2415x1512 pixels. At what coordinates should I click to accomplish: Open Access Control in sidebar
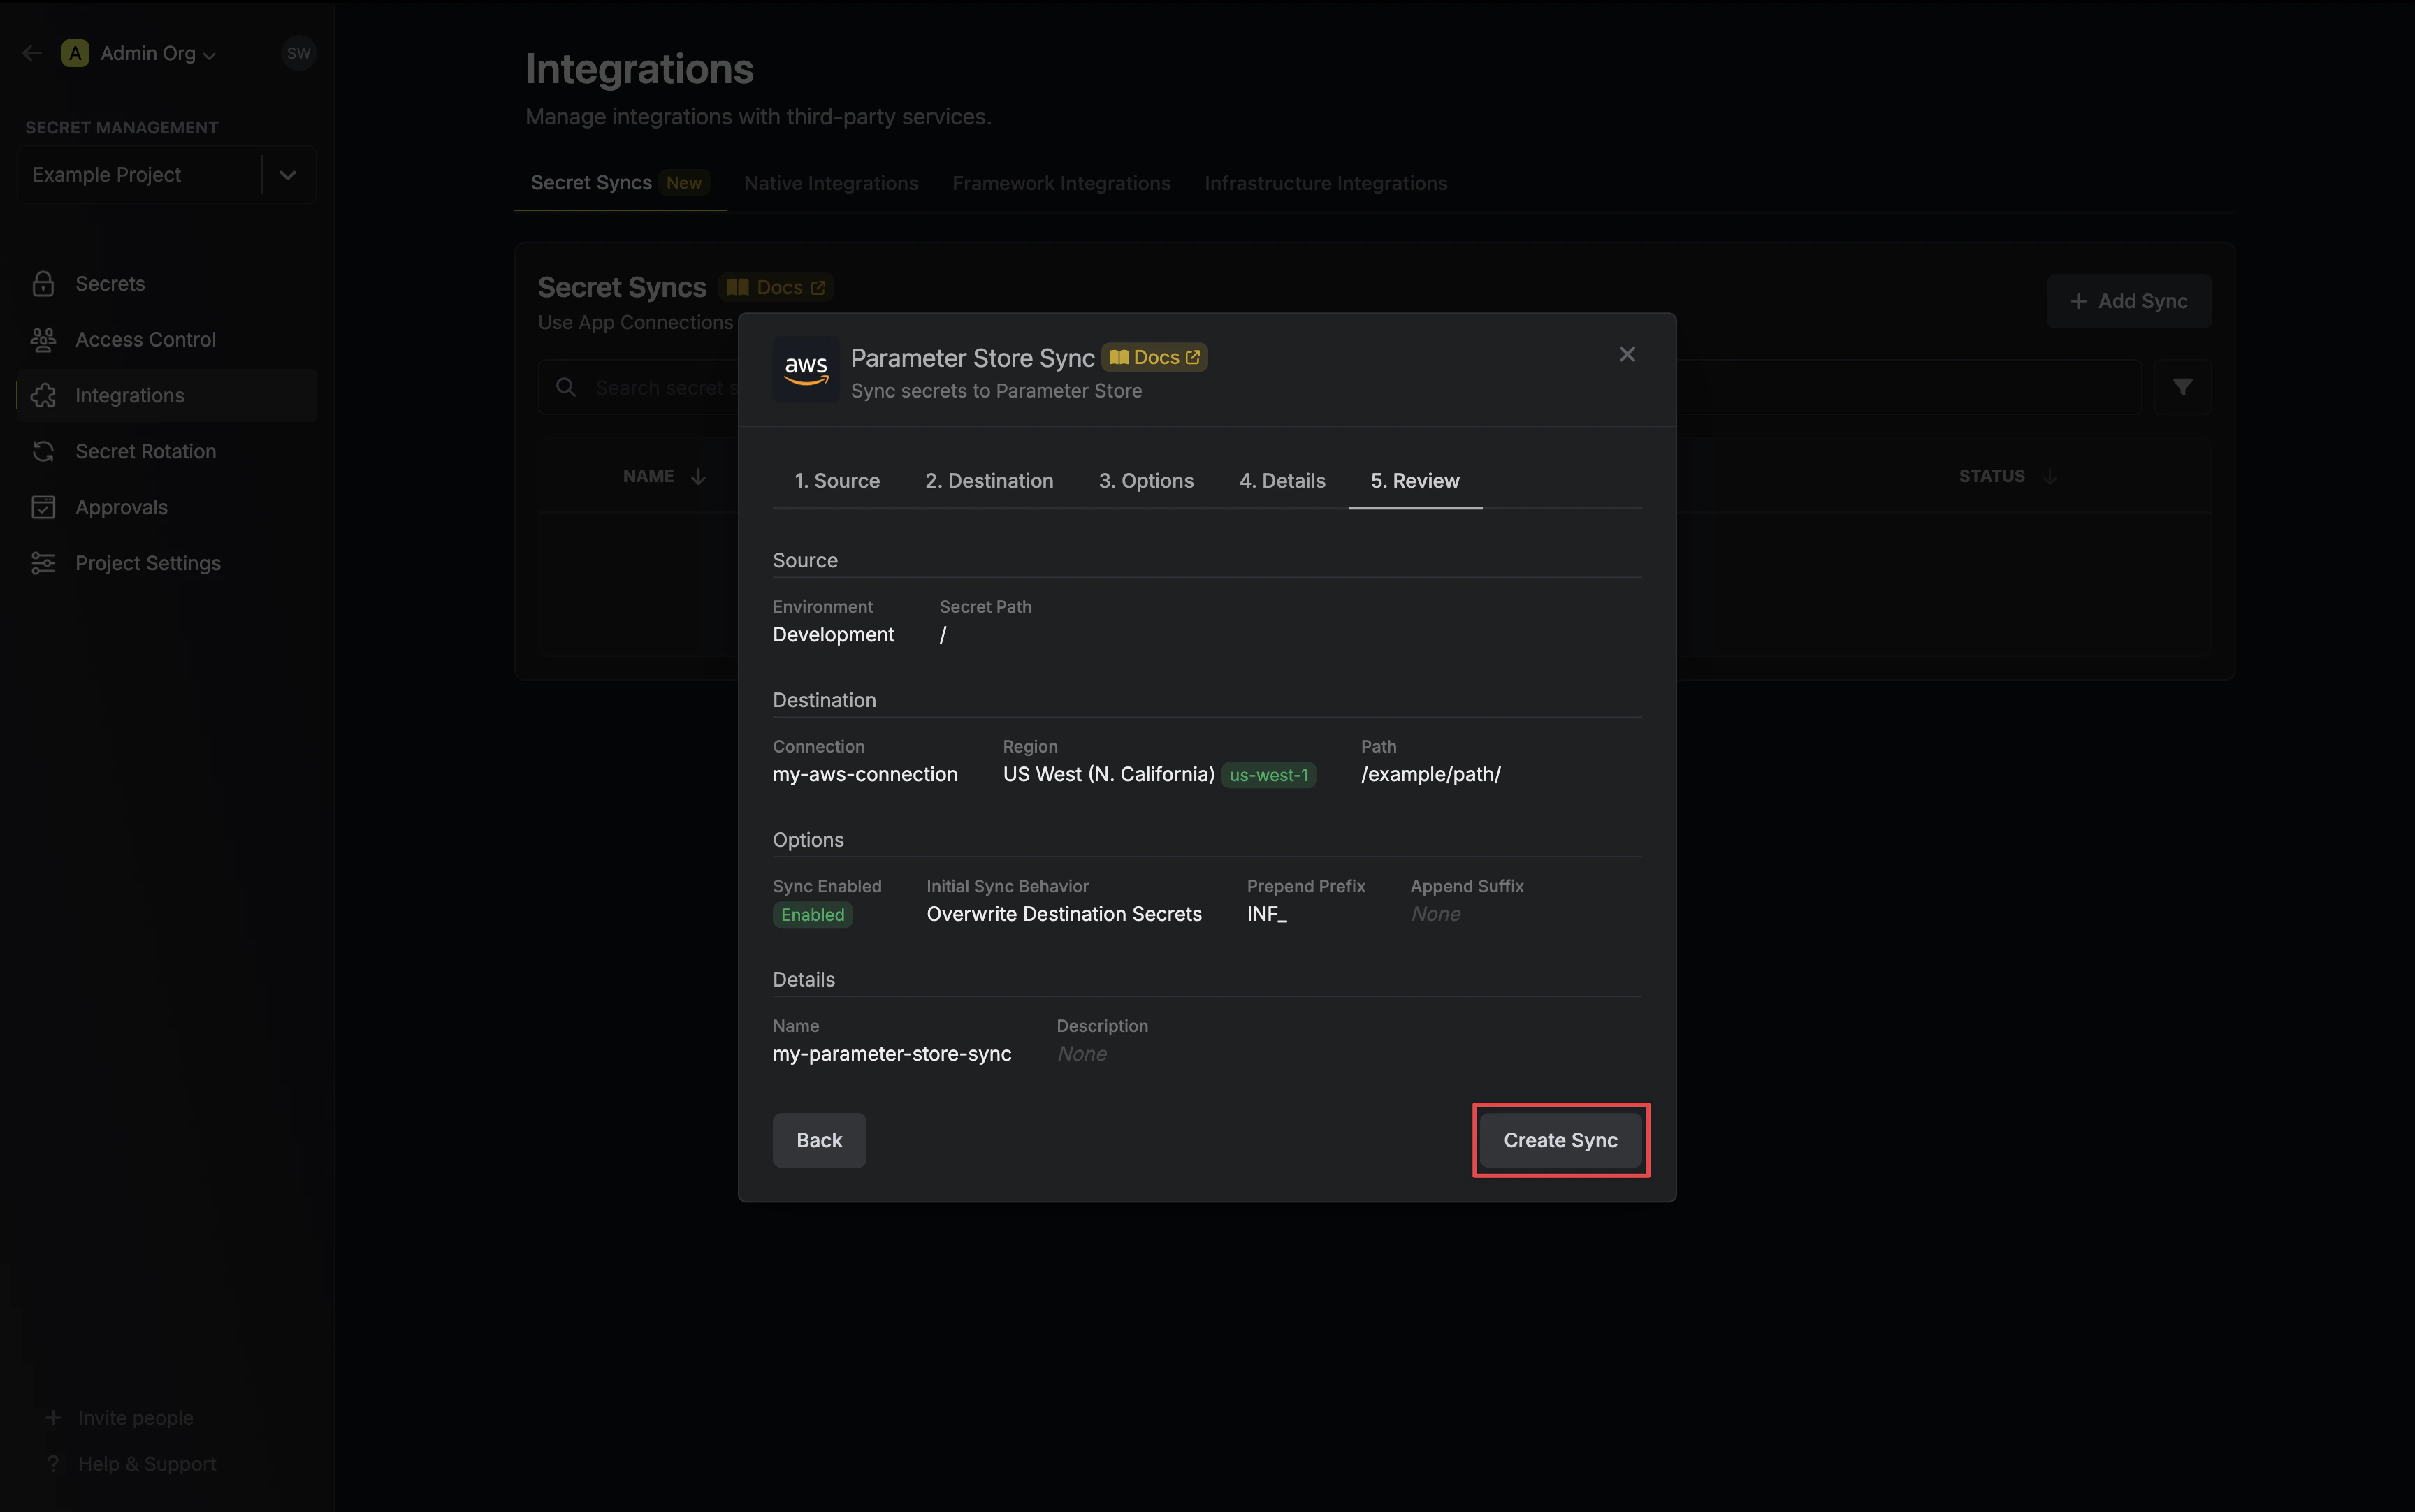[x=167, y=340]
